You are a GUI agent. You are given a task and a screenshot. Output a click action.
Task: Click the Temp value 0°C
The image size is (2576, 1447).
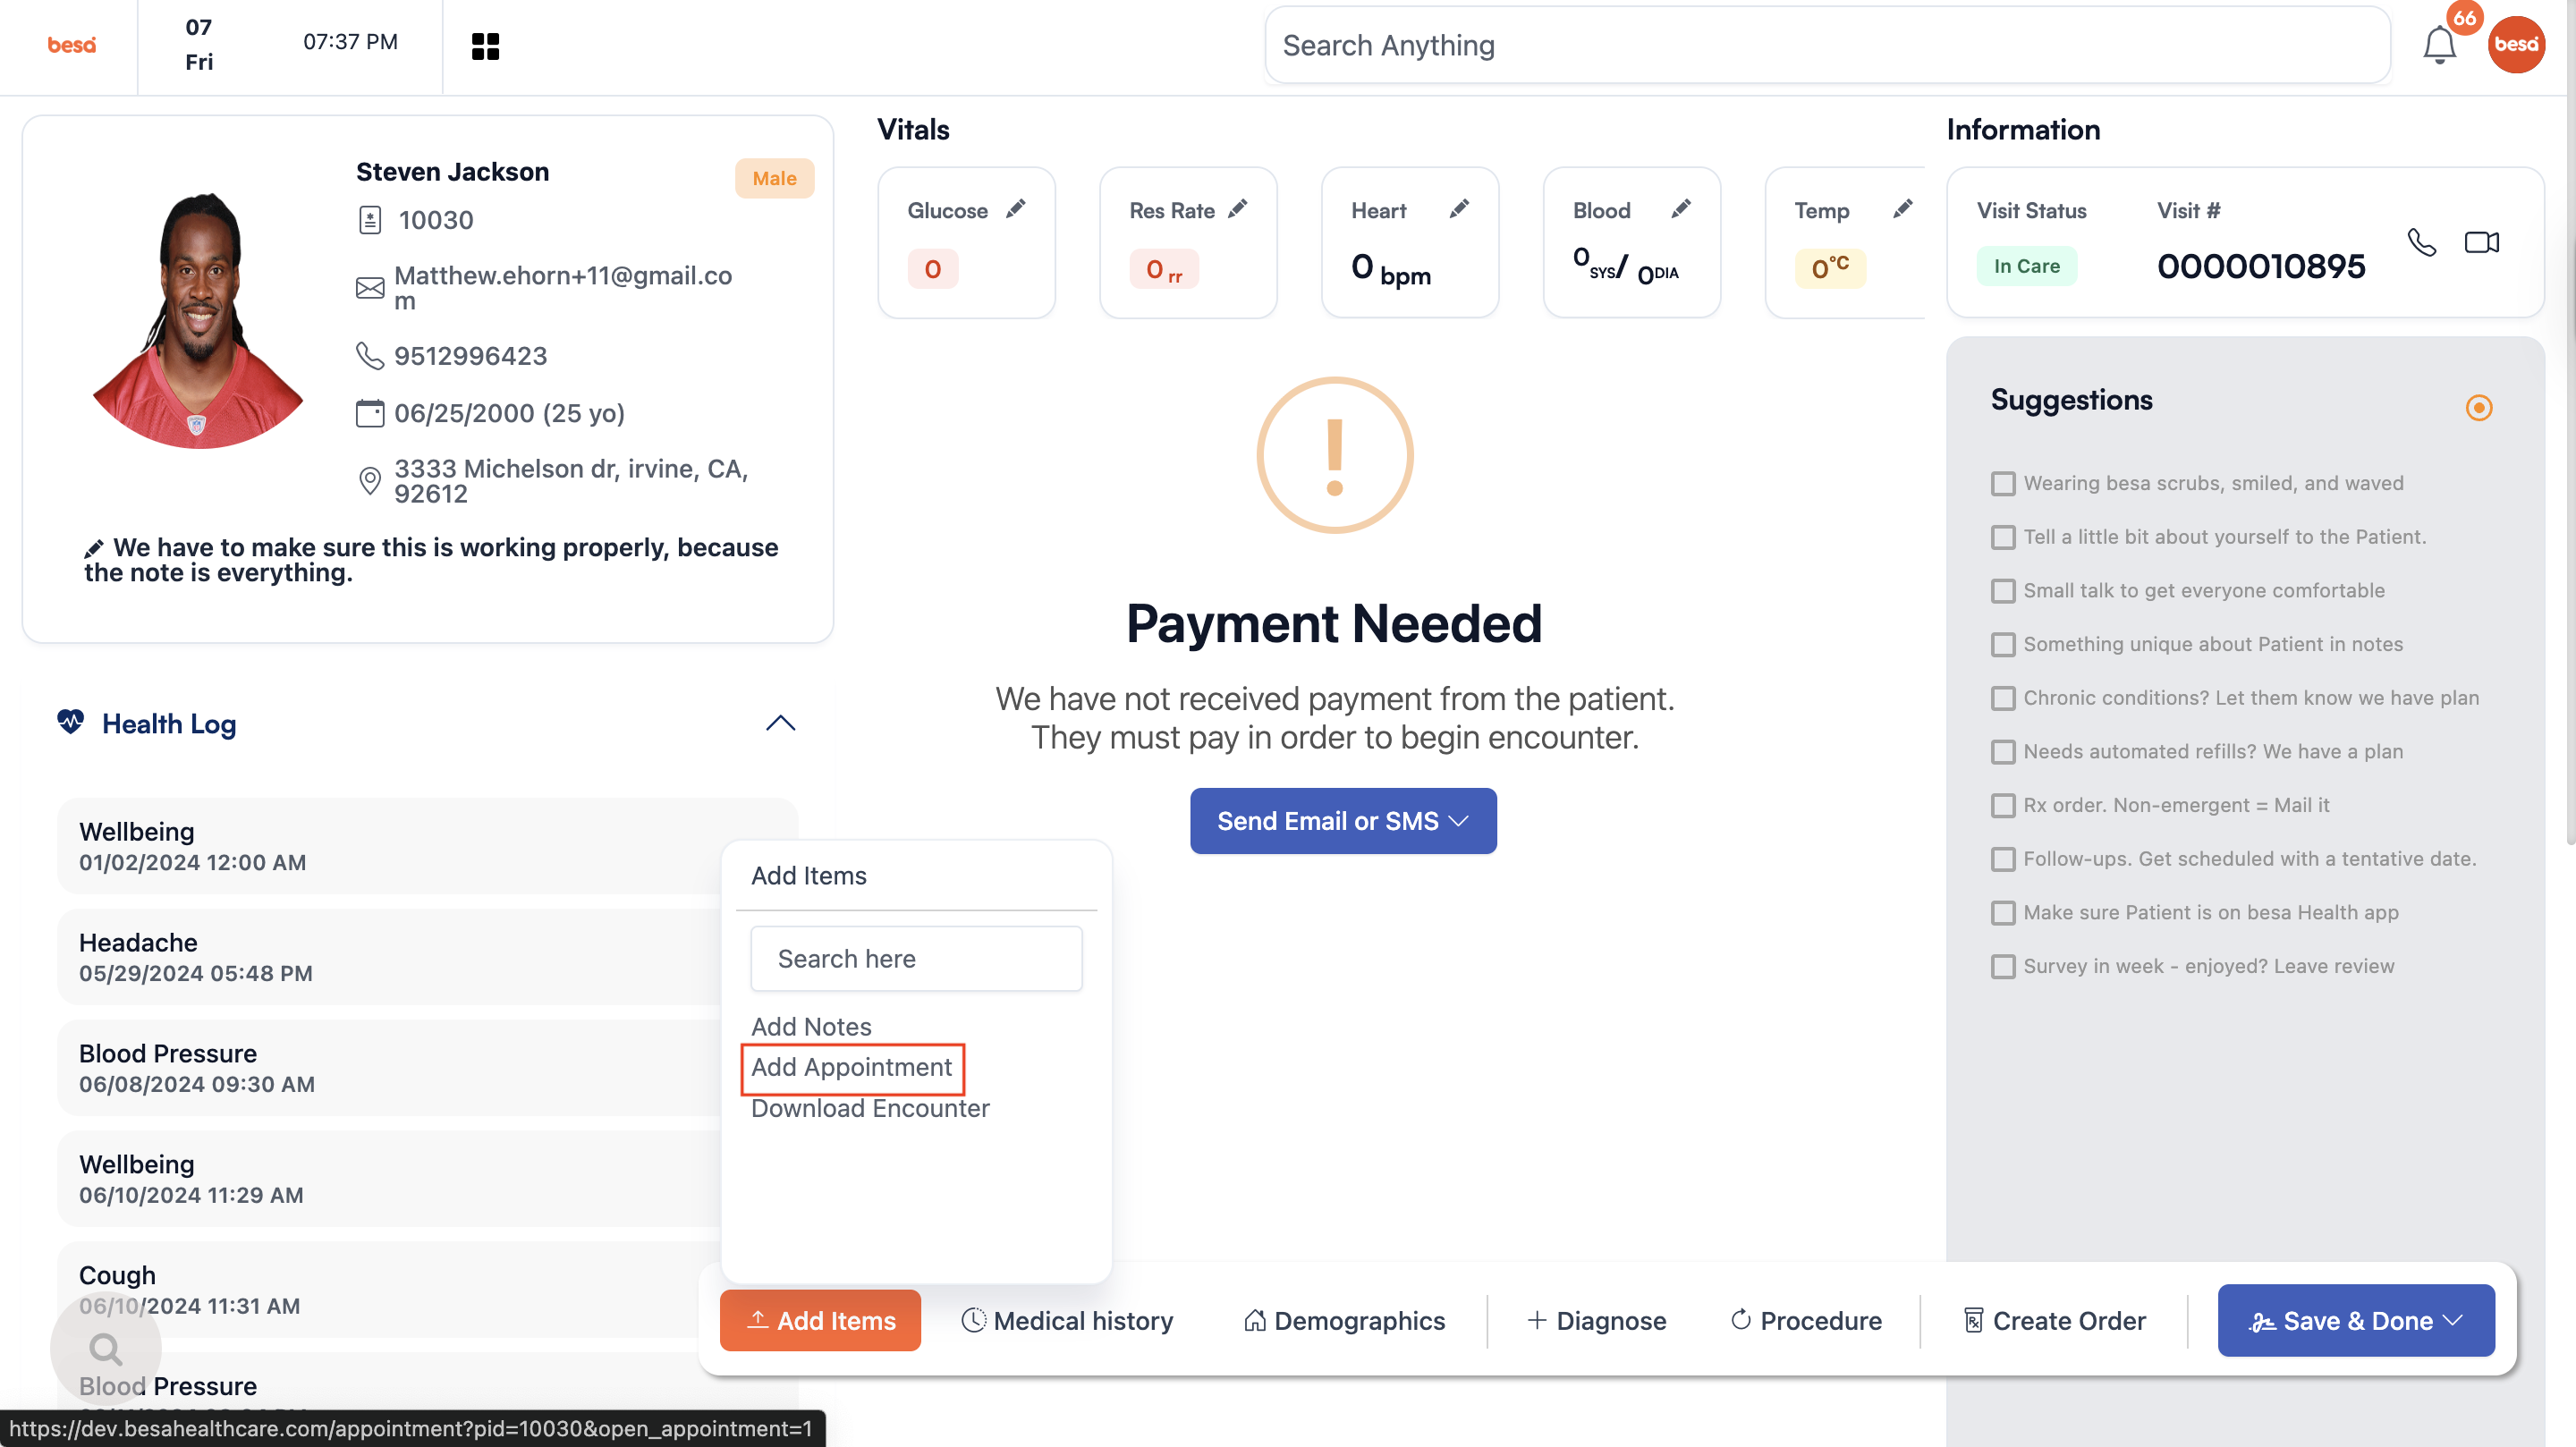pos(1830,268)
